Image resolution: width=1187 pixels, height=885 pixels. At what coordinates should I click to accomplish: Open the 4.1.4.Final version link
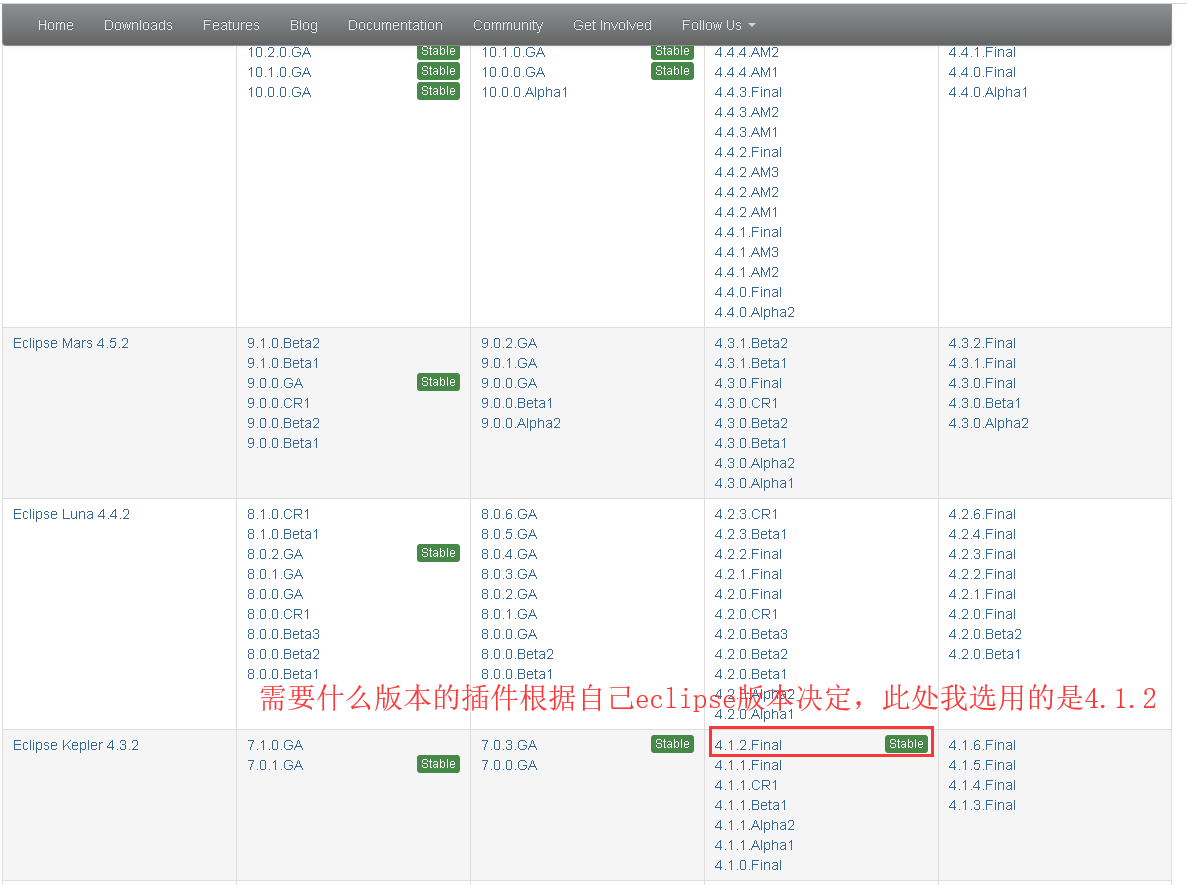982,785
